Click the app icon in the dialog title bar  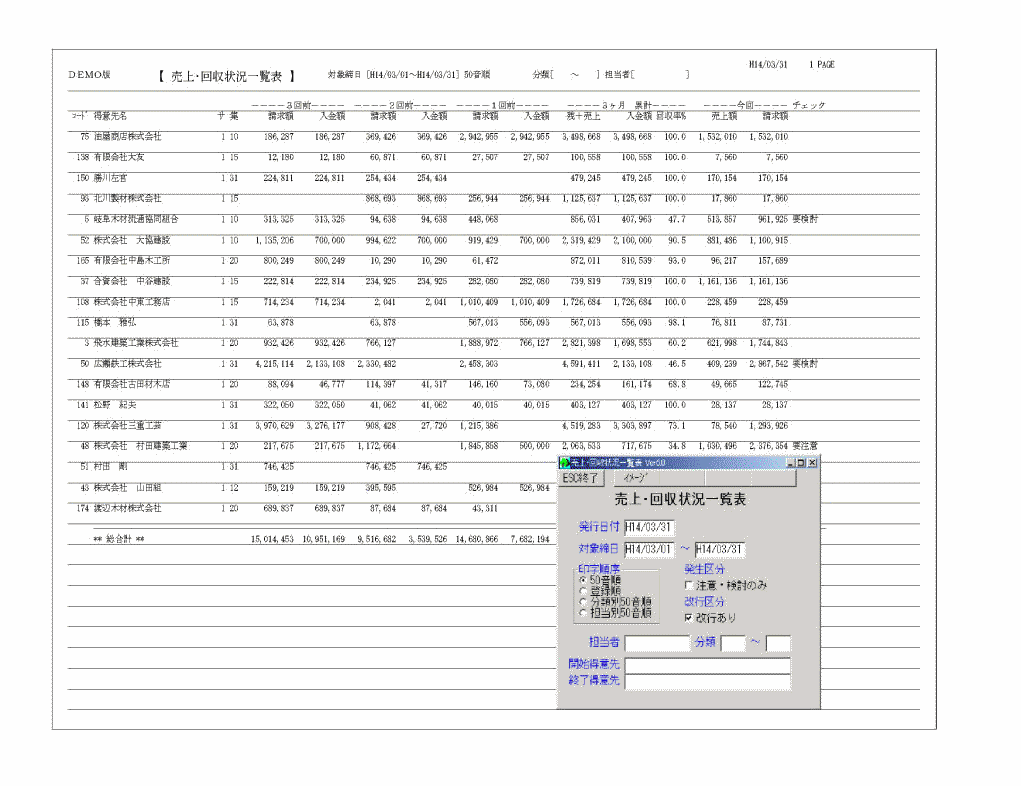click(565, 463)
